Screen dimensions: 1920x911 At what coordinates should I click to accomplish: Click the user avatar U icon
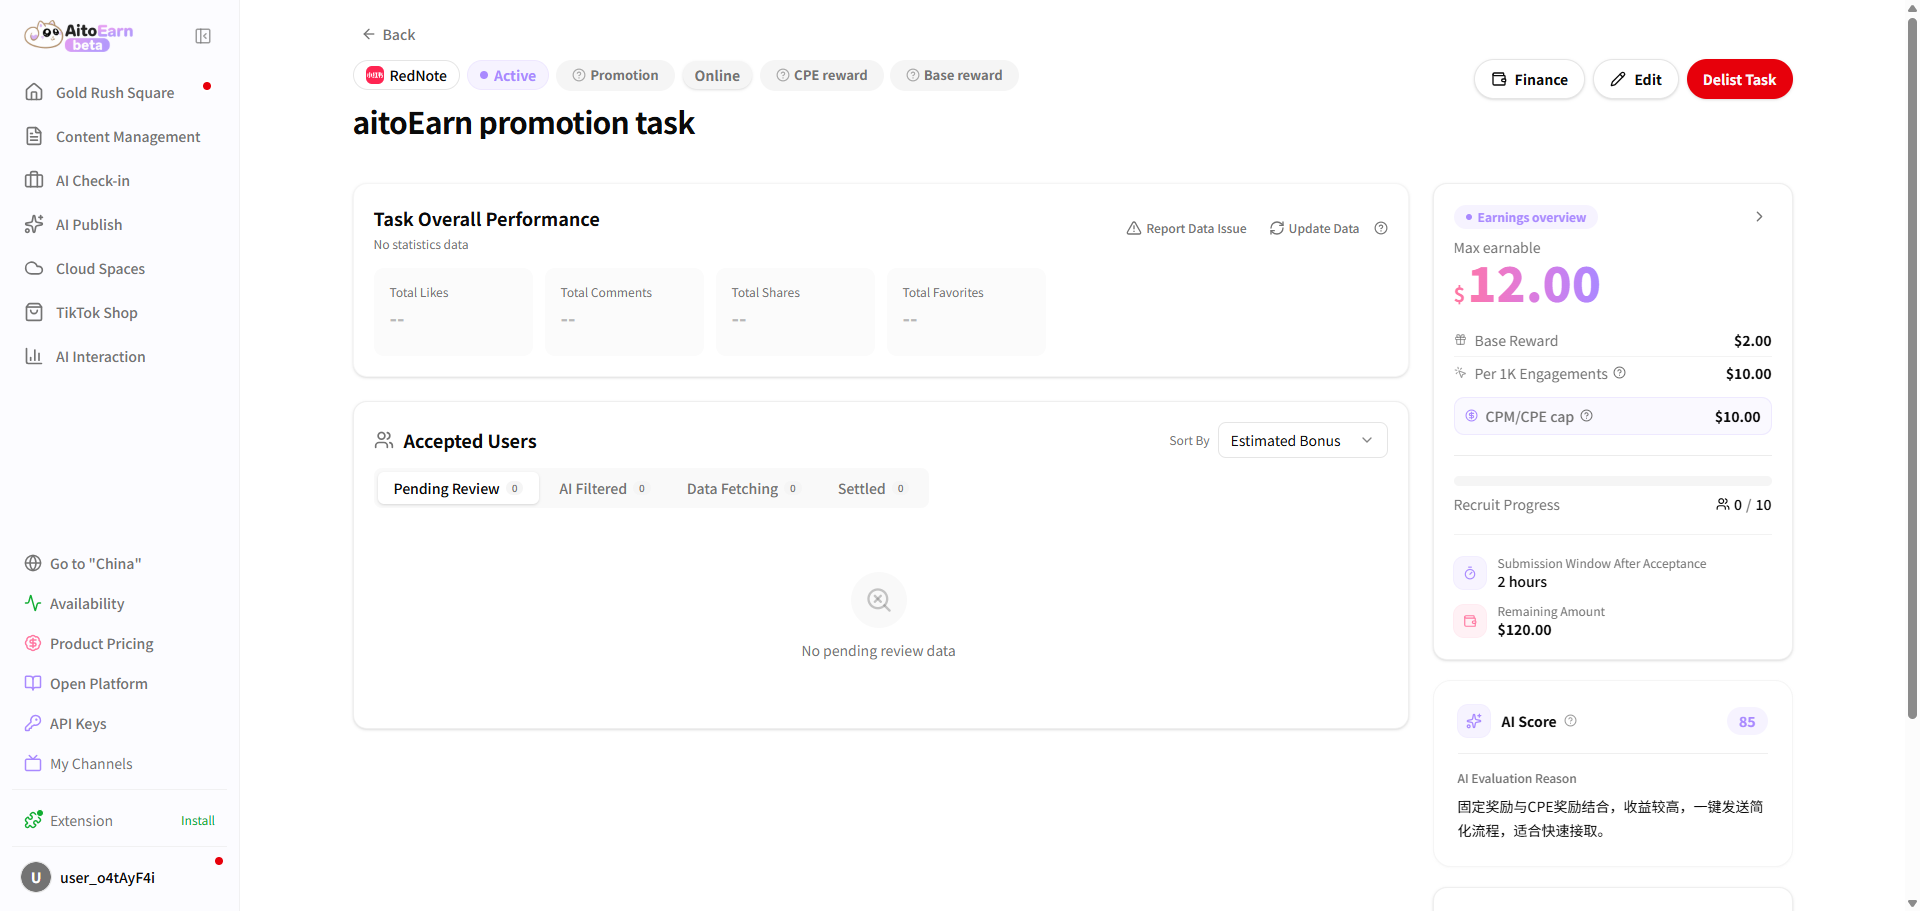36,877
